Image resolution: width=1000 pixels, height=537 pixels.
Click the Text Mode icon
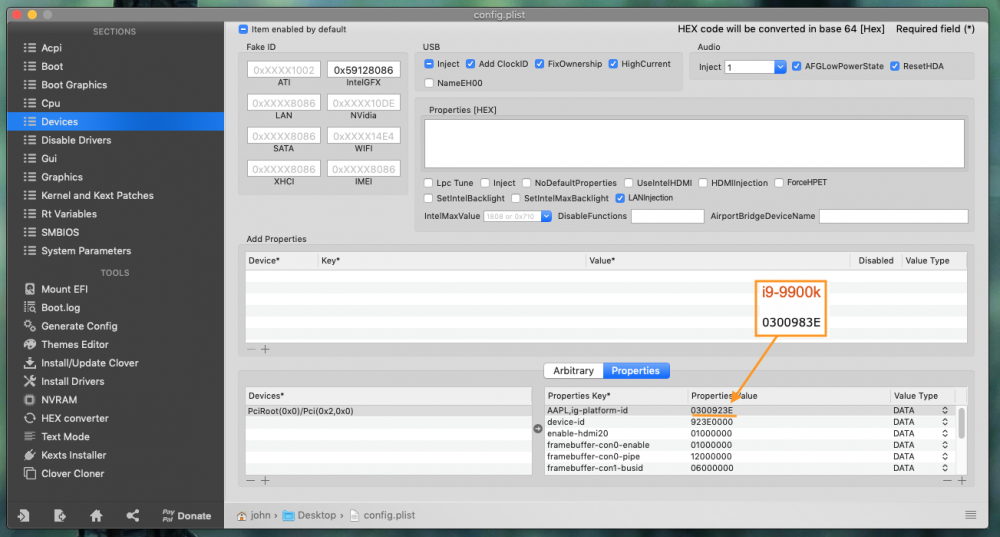click(29, 437)
